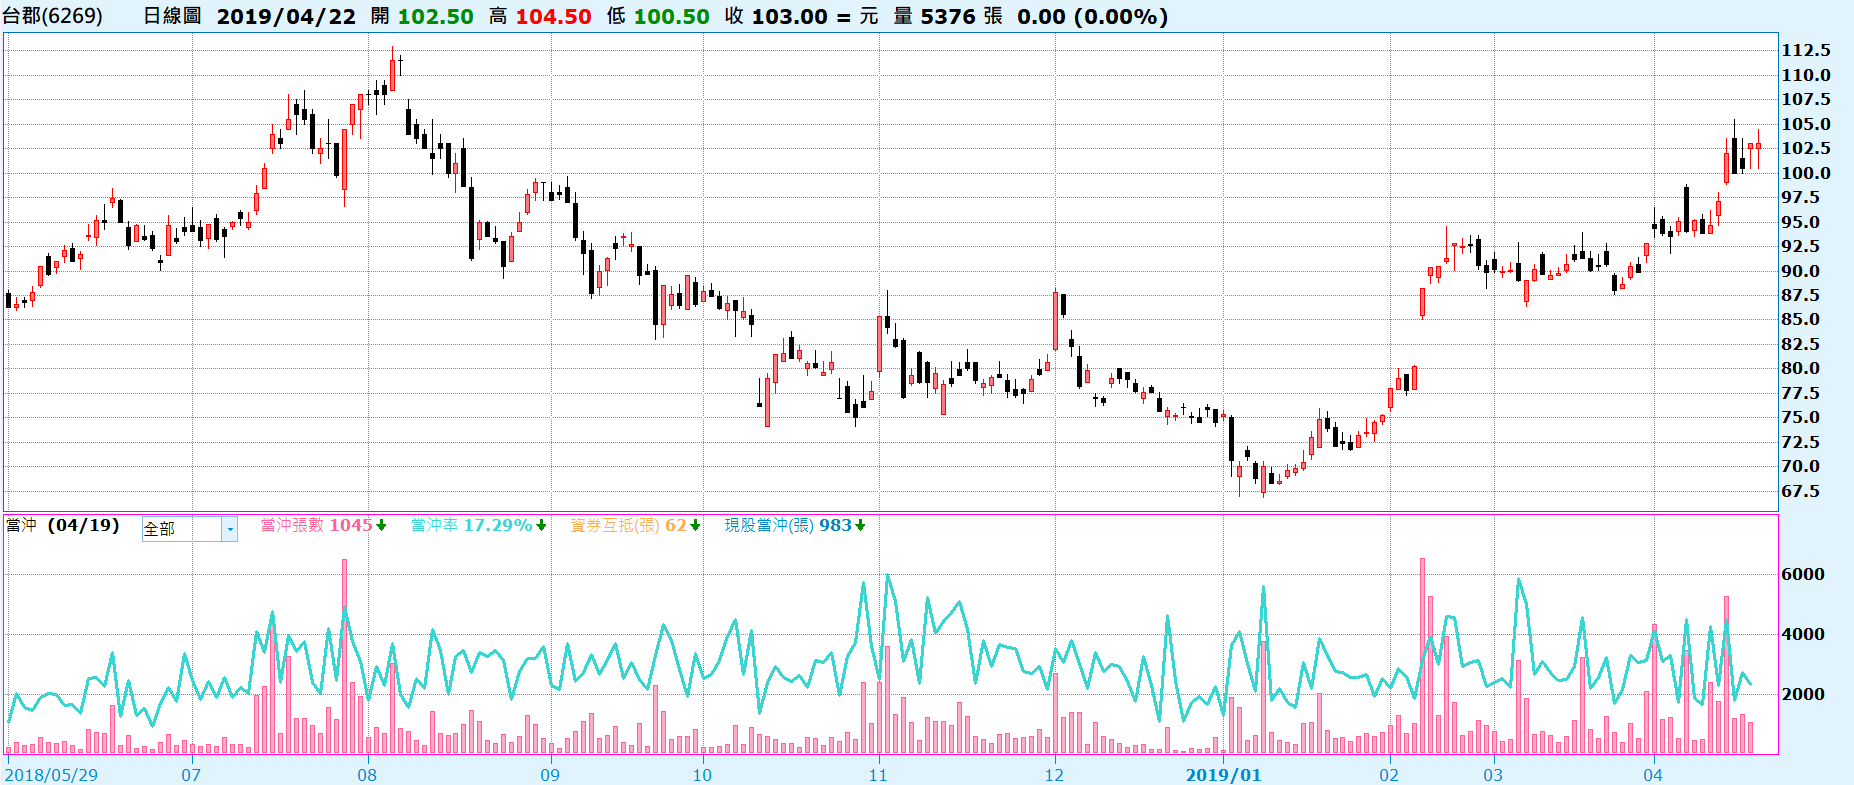Click the red 高 104.50 value
Screen dimensions: 1854x785
553,17
